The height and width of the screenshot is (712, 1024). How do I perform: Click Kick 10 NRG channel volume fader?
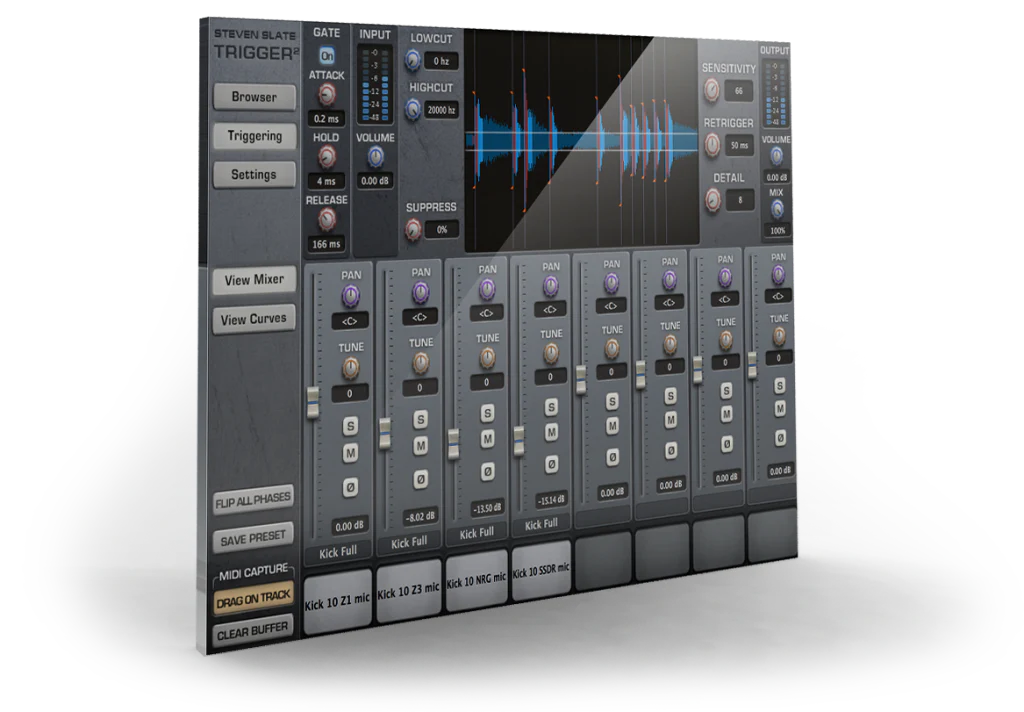[453, 444]
